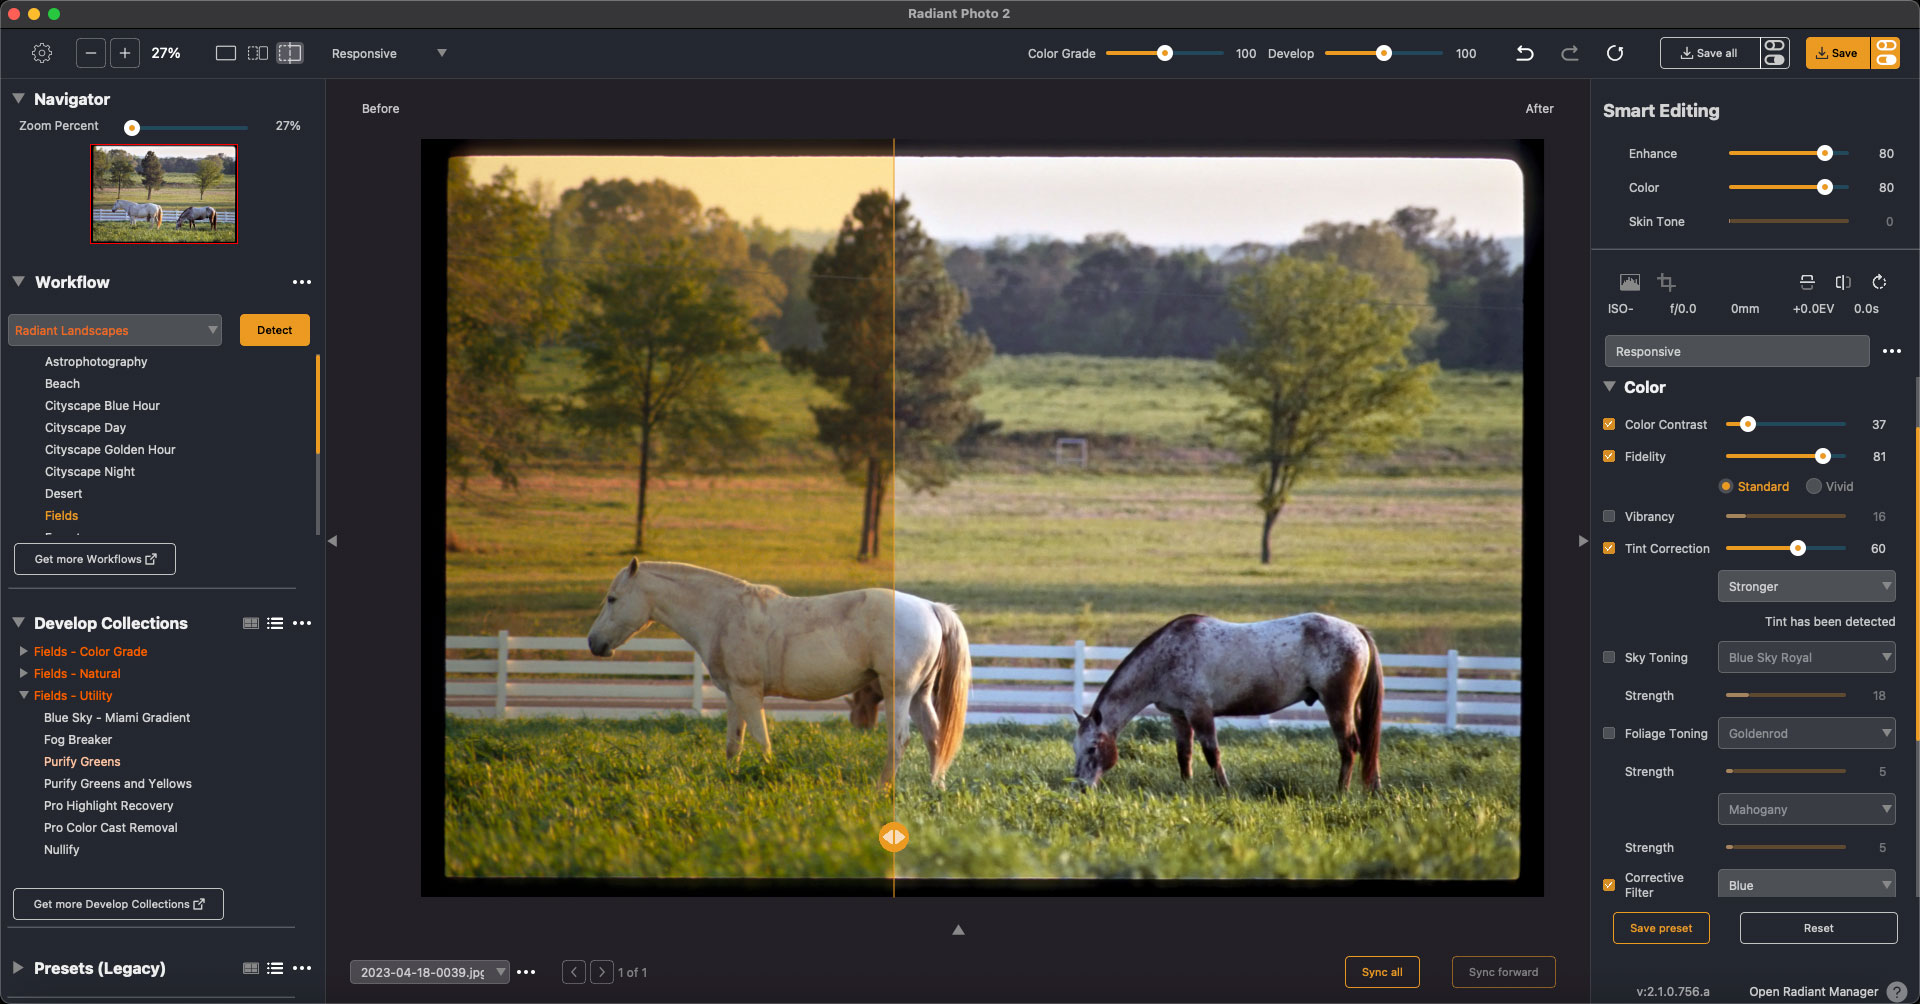Expand the Fields - Color Grade collection
This screenshot has height=1004, width=1920.
(24, 652)
